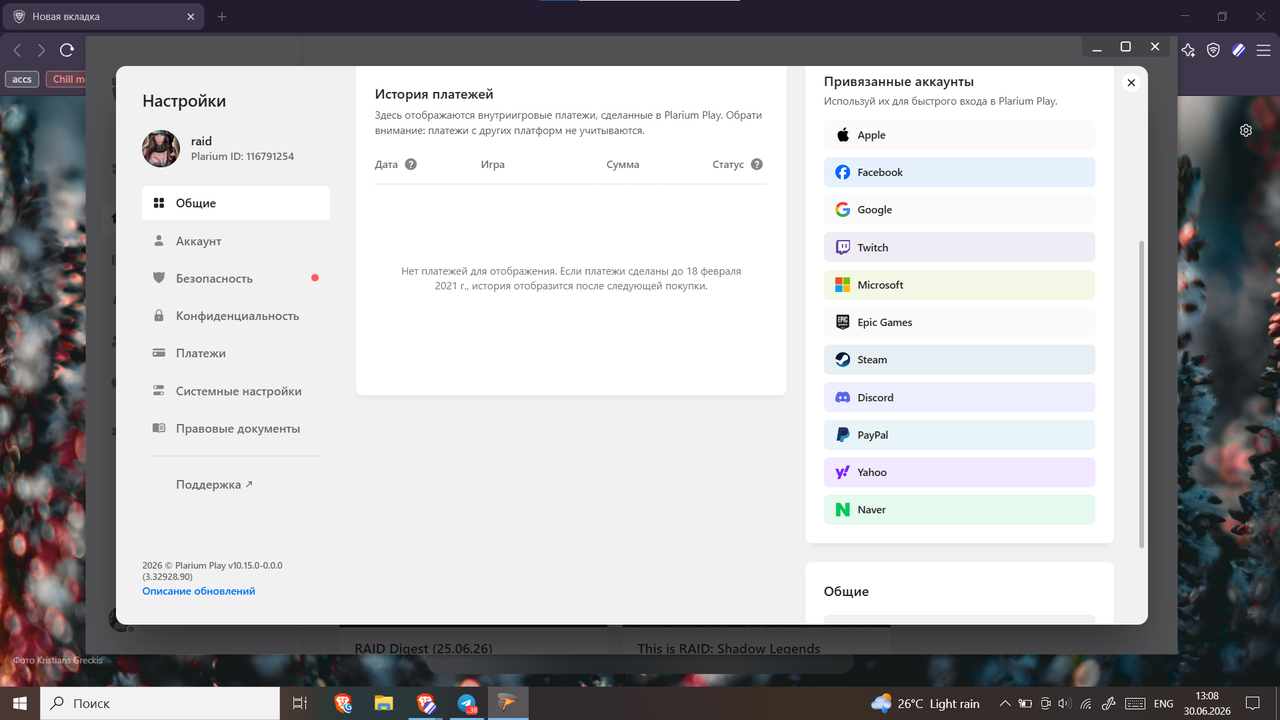Go to Безопасность settings section
This screenshot has height=720, width=1280.
coord(236,278)
